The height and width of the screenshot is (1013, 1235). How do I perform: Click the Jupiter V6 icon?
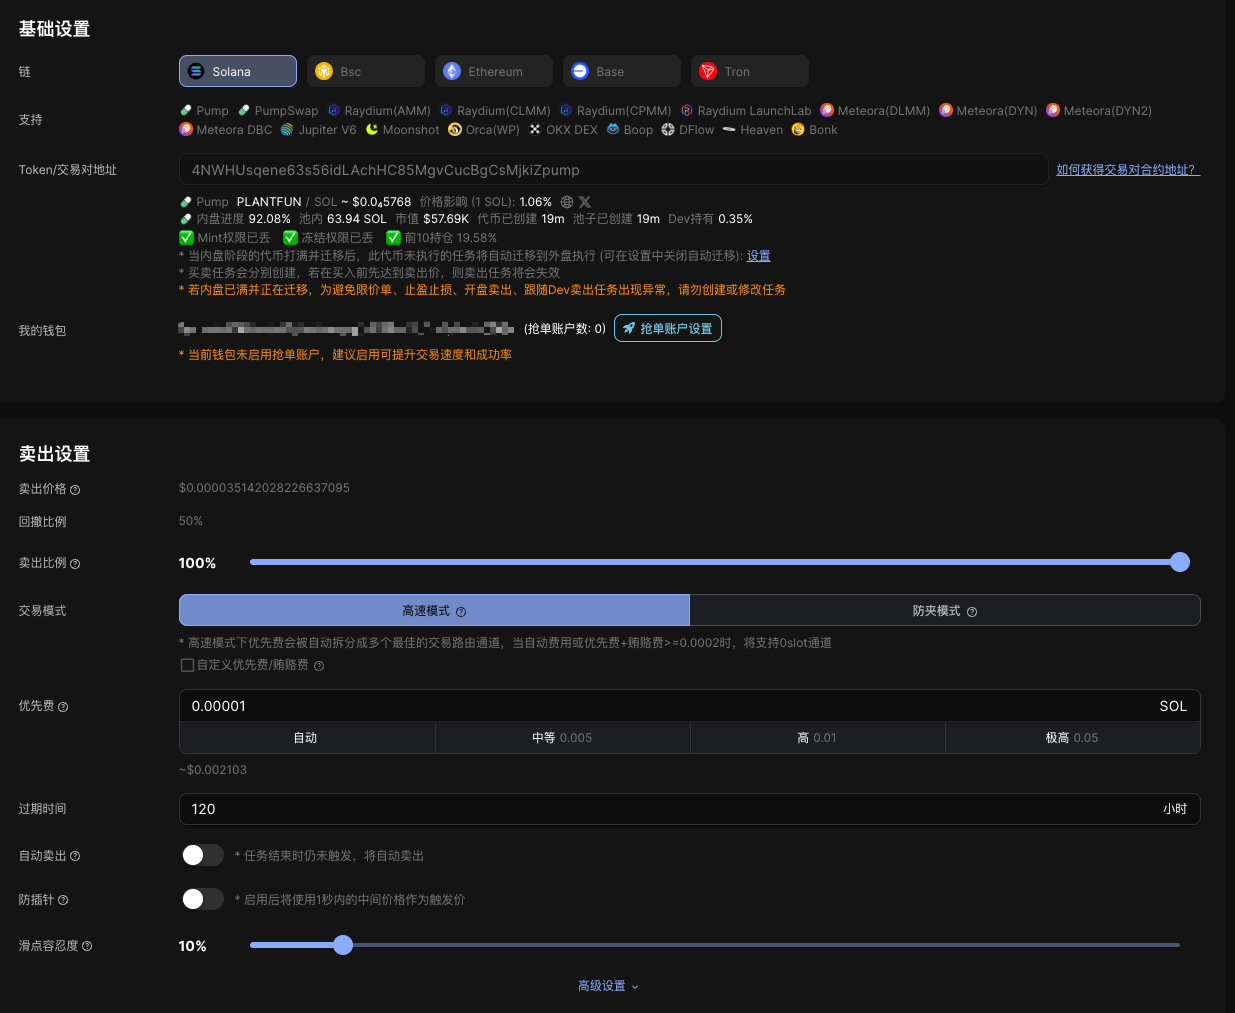pos(287,130)
